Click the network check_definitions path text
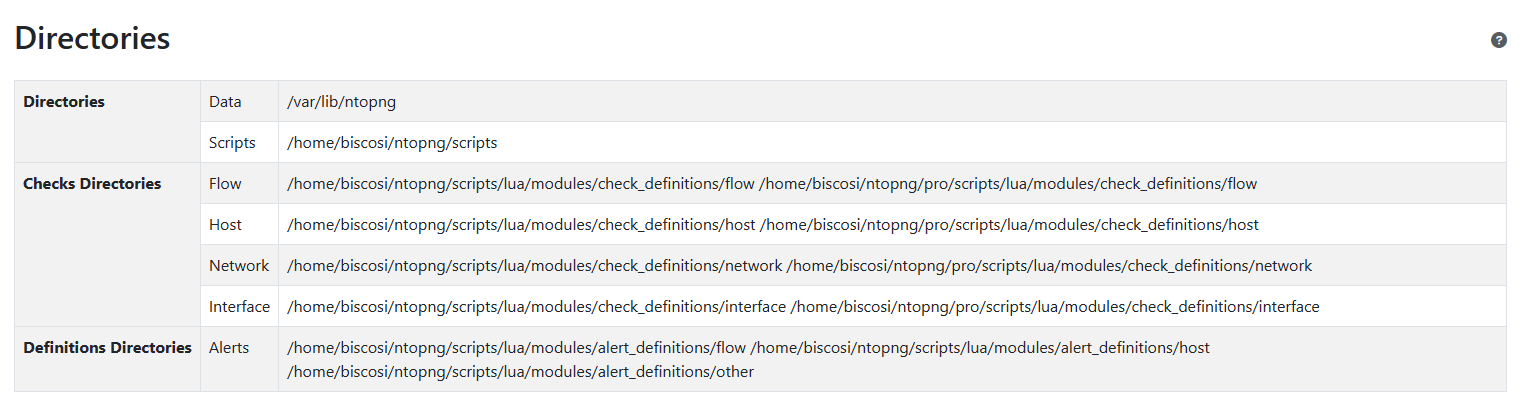 point(800,265)
